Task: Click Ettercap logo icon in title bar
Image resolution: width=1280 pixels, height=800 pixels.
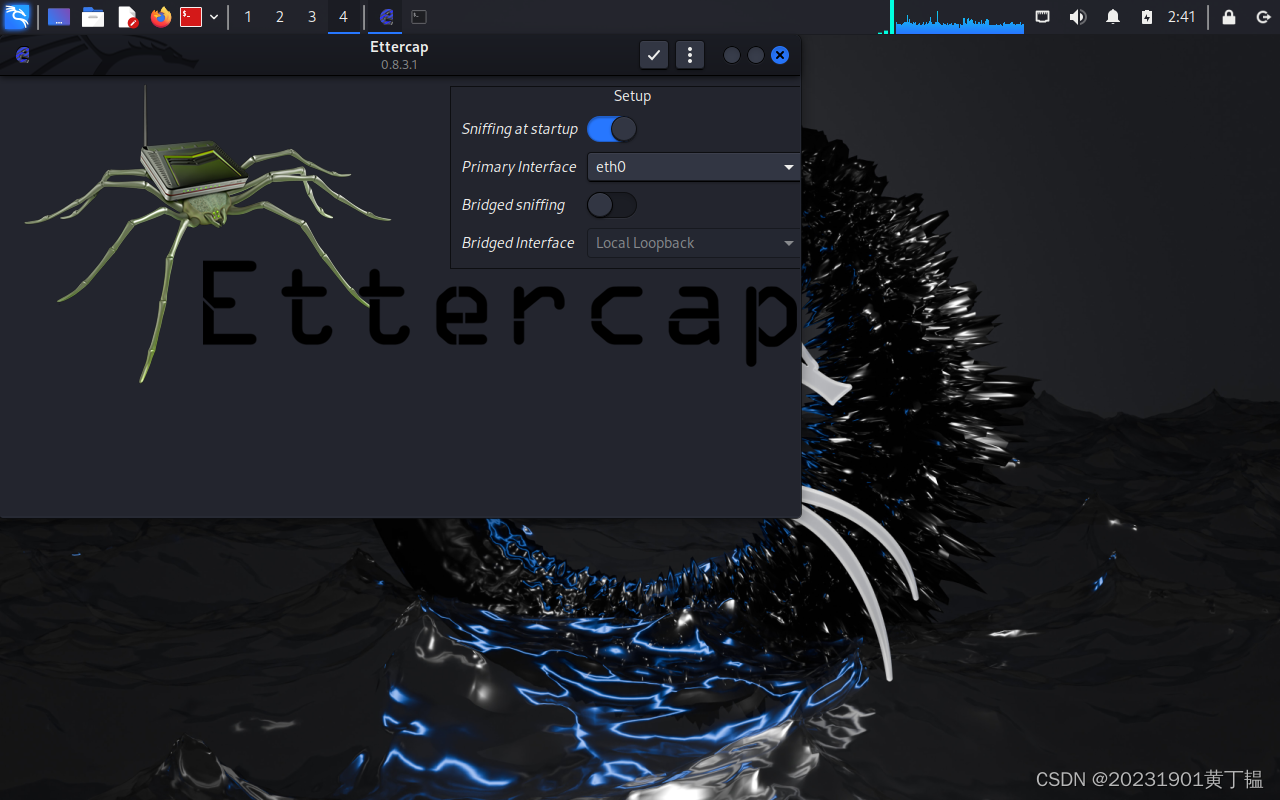Action: pyautogui.click(x=22, y=55)
